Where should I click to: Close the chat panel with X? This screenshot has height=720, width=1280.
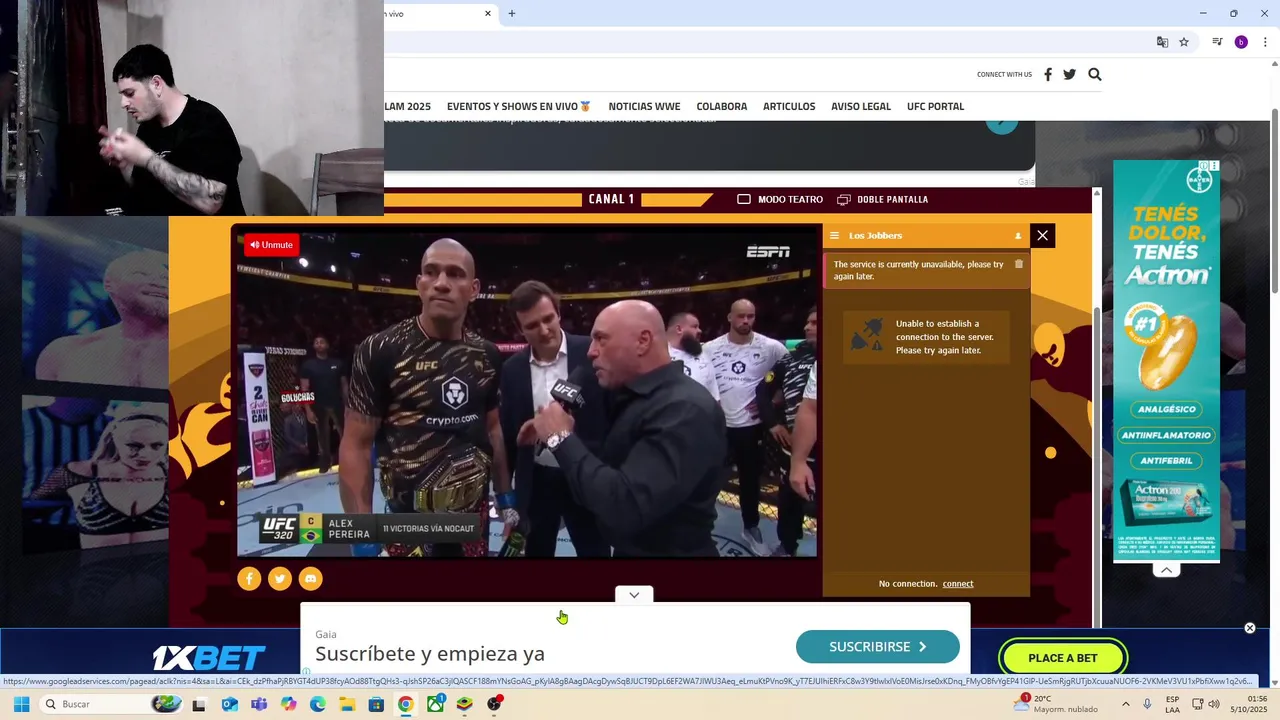coord(1043,235)
